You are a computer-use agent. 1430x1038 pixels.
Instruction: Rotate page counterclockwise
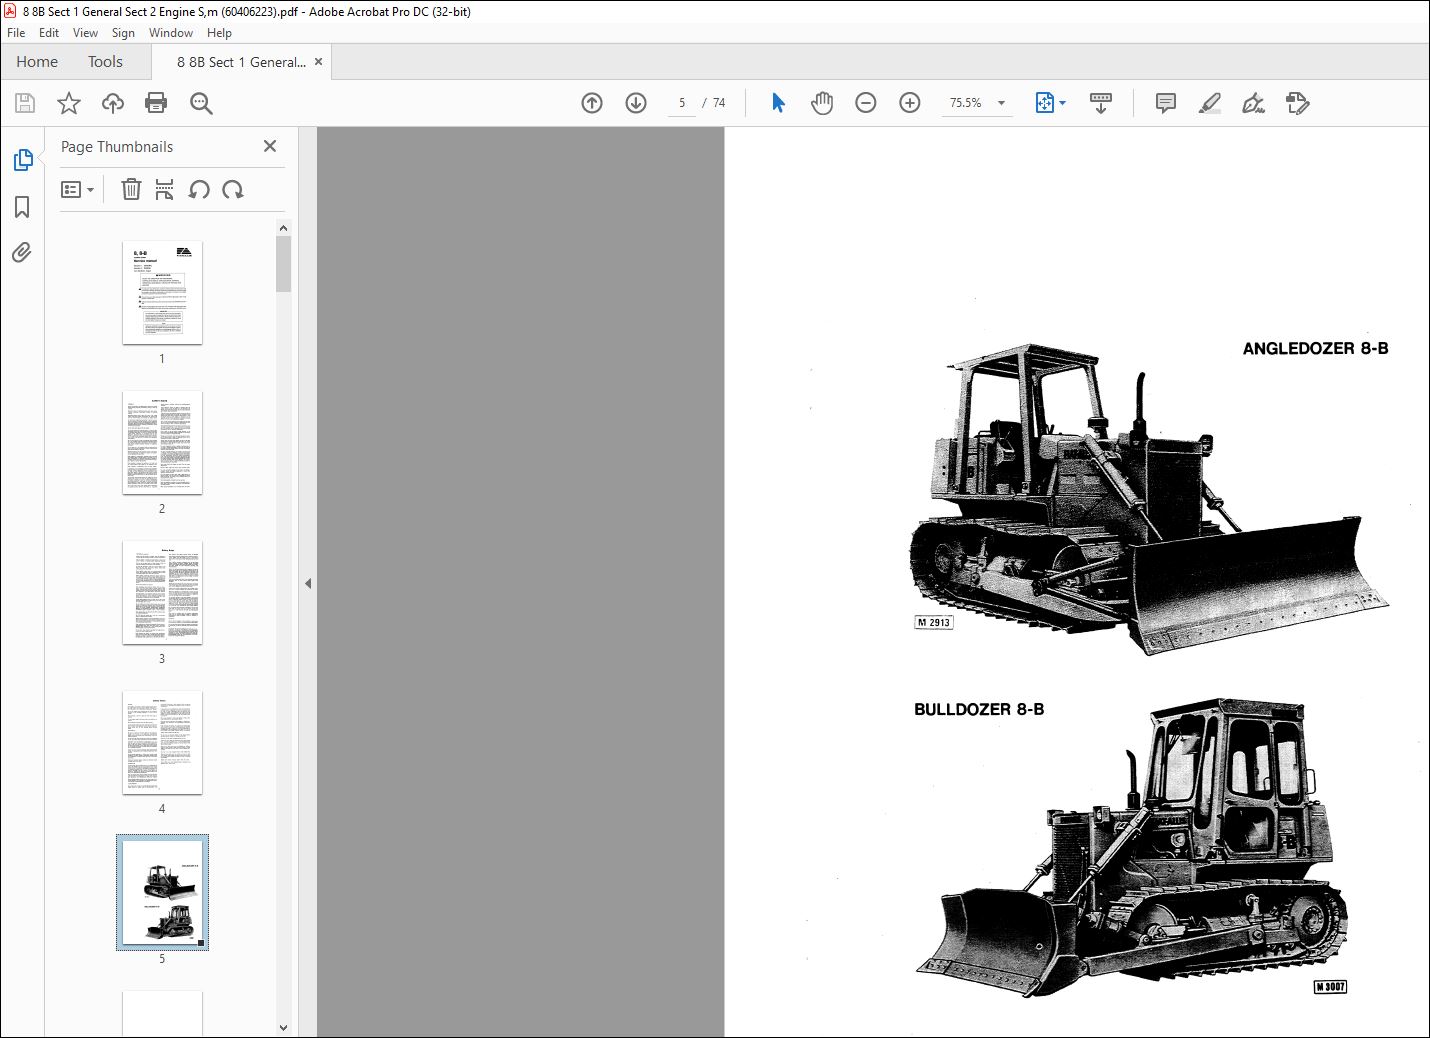[199, 189]
